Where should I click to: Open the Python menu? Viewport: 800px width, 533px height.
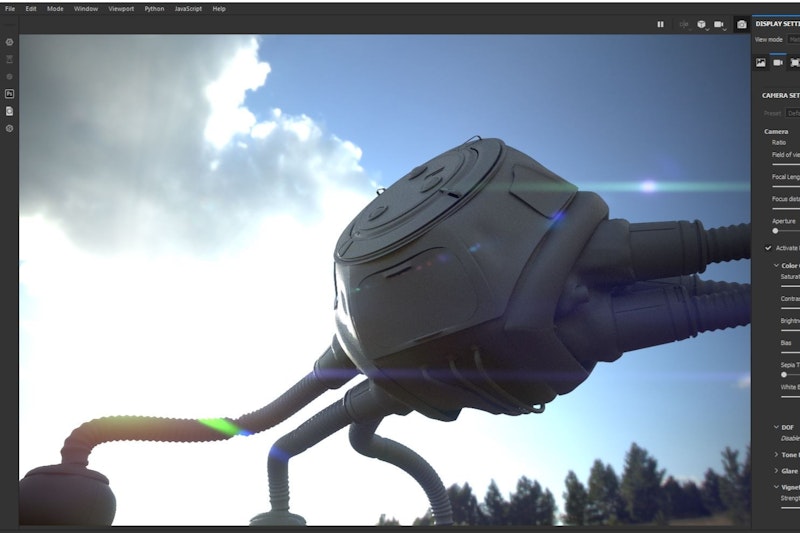pos(154,8)
